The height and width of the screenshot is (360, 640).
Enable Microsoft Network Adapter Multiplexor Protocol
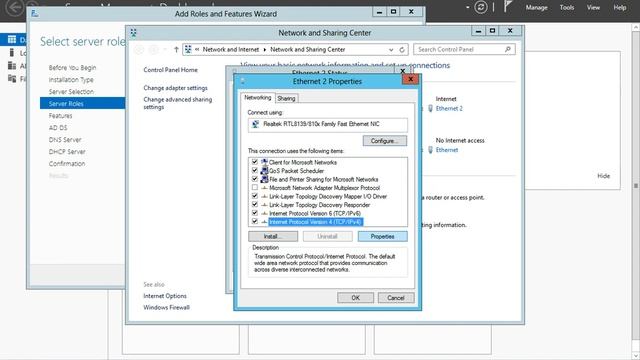pos(255,188)
